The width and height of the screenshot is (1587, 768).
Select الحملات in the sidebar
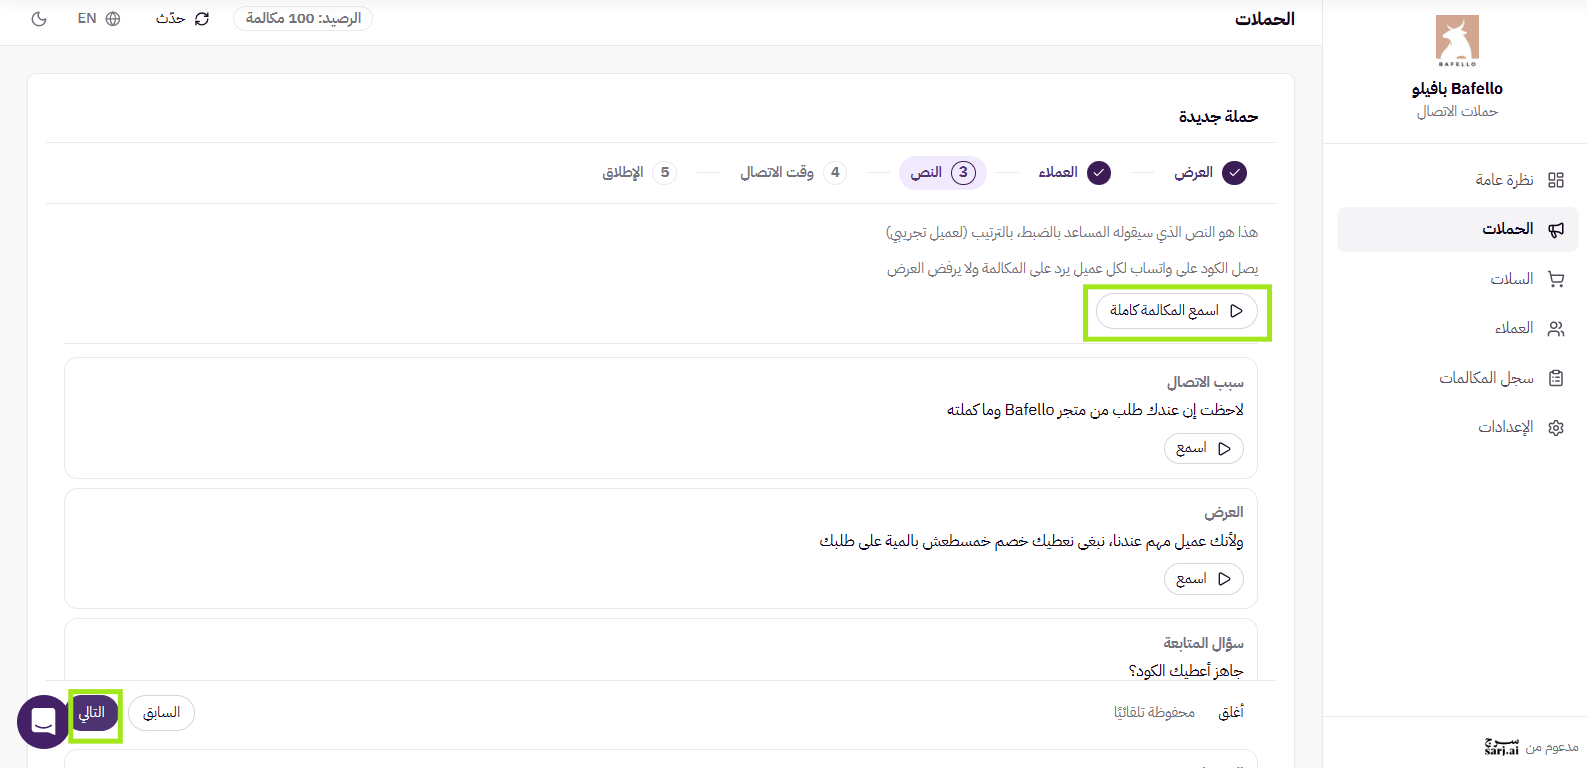tap(1458, 229)
